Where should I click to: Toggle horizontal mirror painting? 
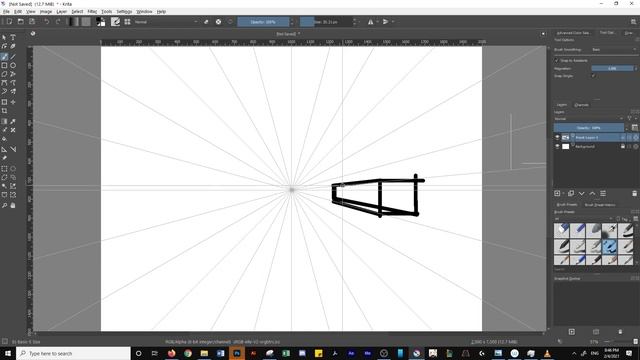(x=371, y=22)
